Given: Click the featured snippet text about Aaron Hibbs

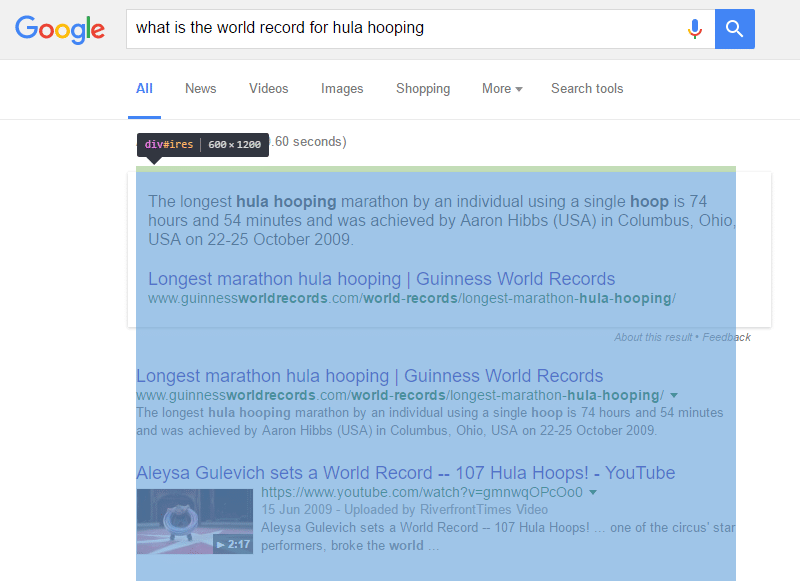Looking at the screenshot, I should pyautogui.click(x=442, y=220).
